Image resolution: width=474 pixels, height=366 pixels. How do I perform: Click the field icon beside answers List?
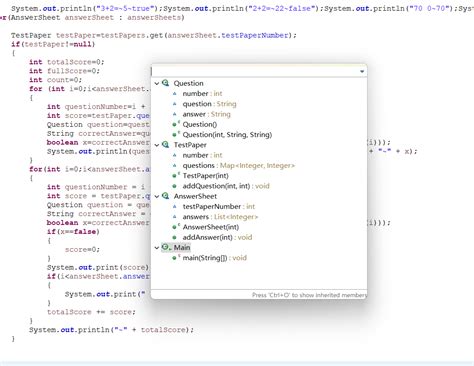click(174, 217)
